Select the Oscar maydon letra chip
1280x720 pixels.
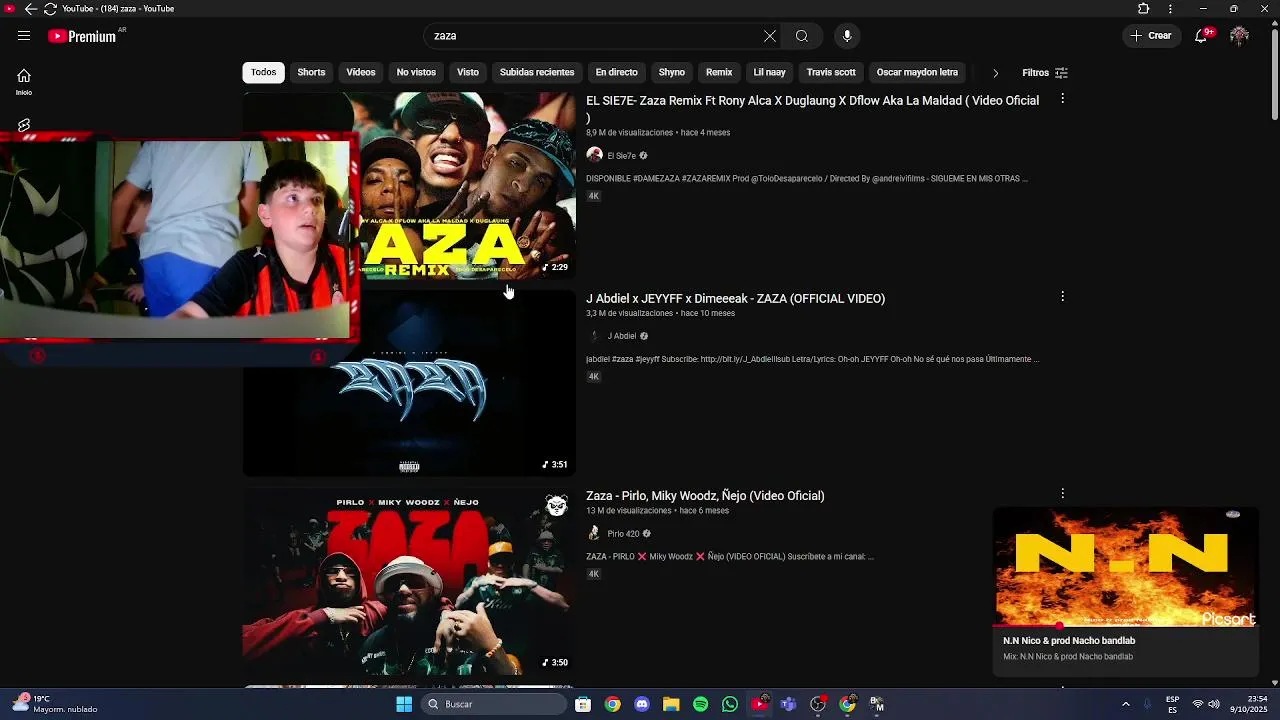[x=917, y=72]
